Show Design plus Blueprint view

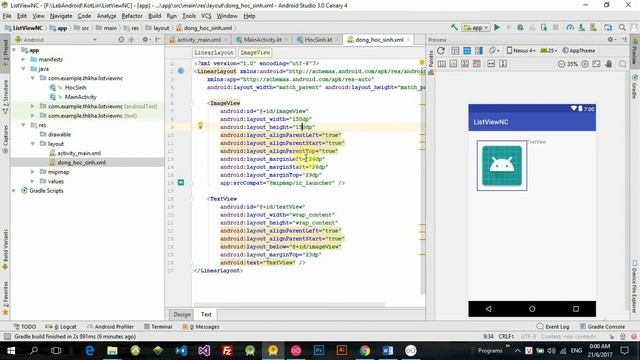pyautogui.click(x=479, y=51)
